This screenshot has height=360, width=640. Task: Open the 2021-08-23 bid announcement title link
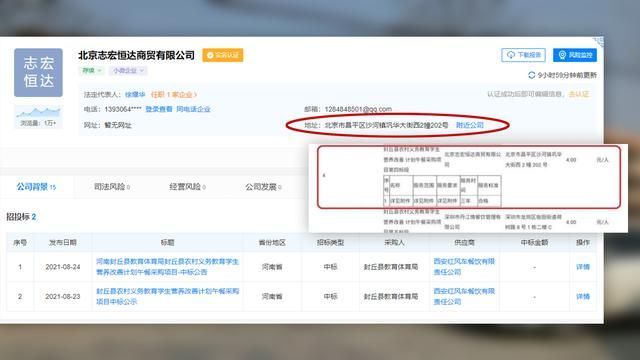click(167, 296)
